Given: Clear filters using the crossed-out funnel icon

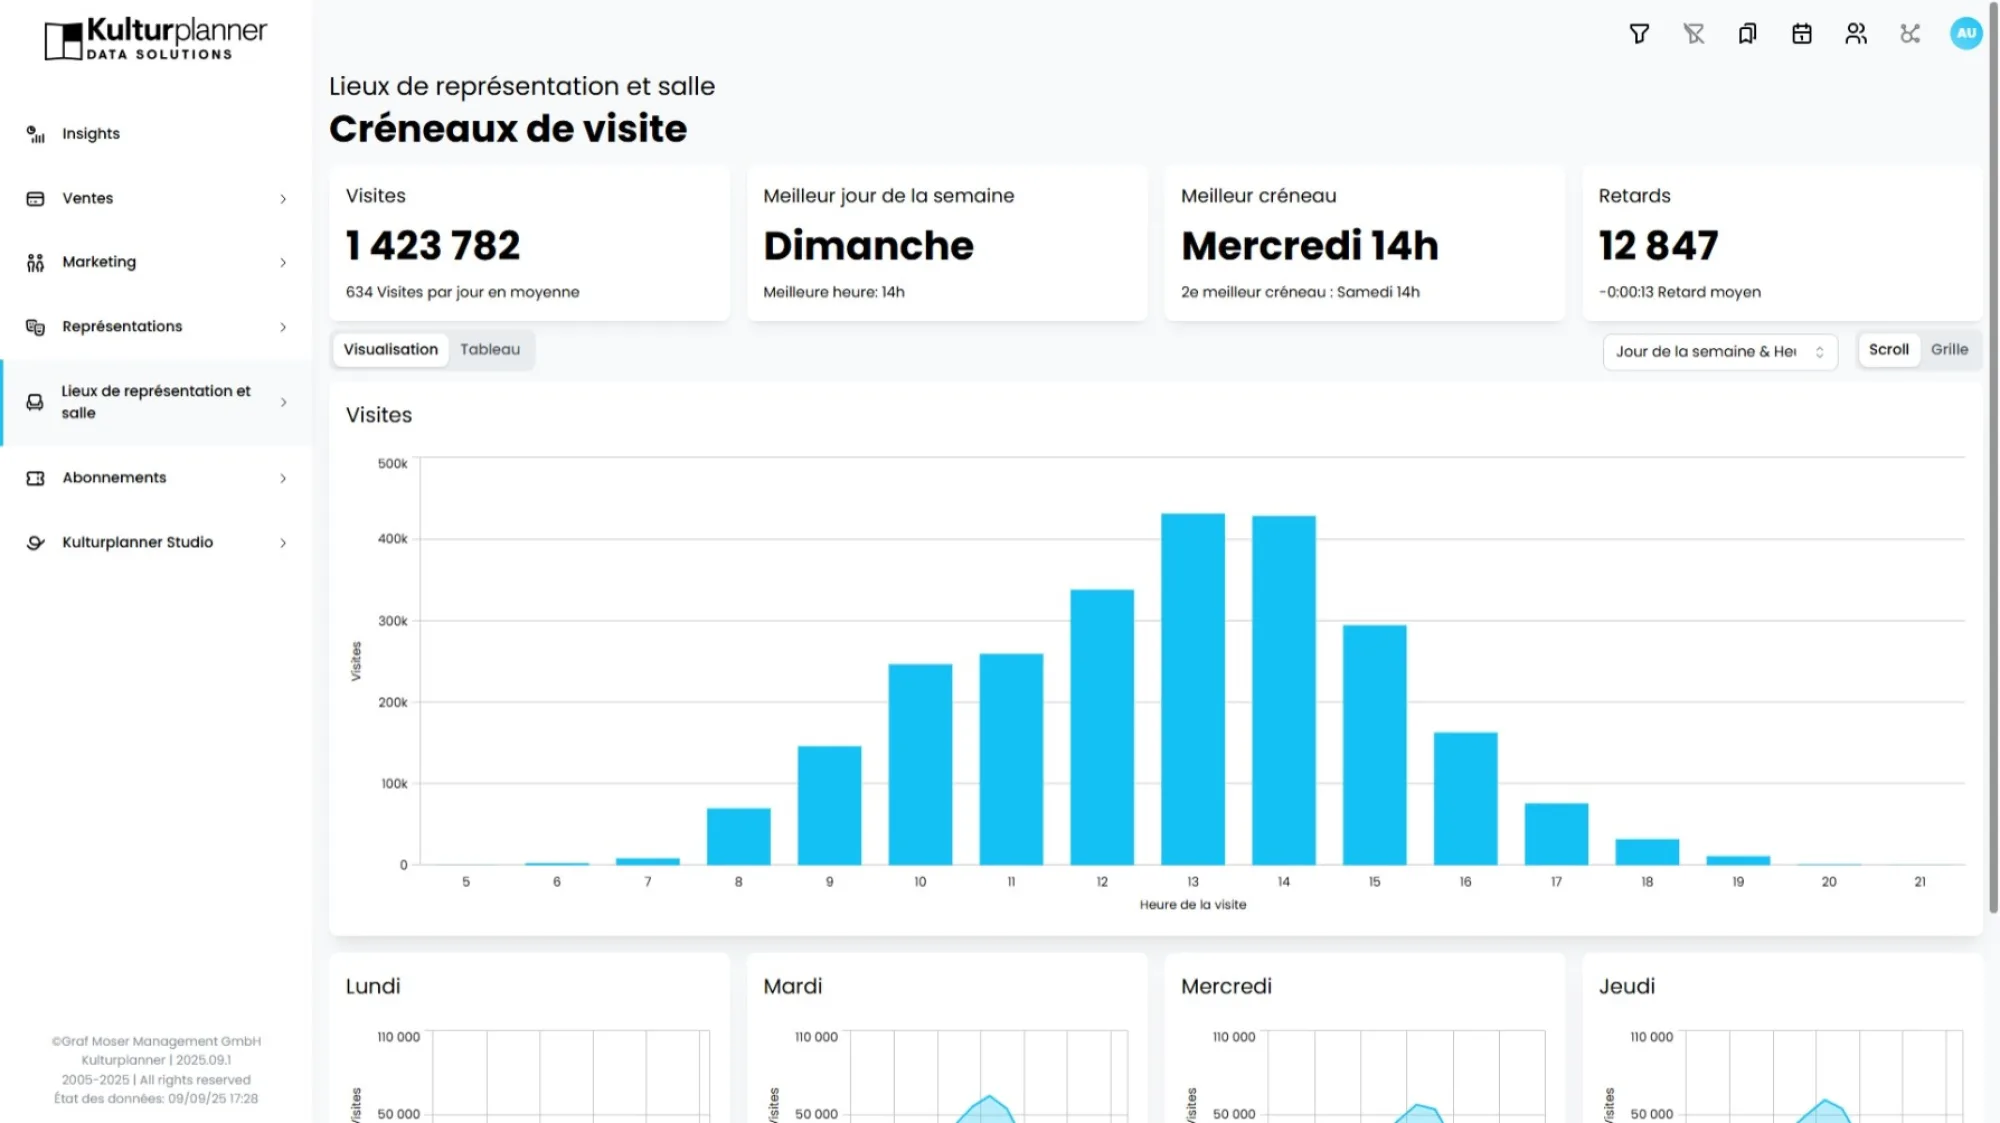Looking at the screenshot, I should coord(1694,34).
